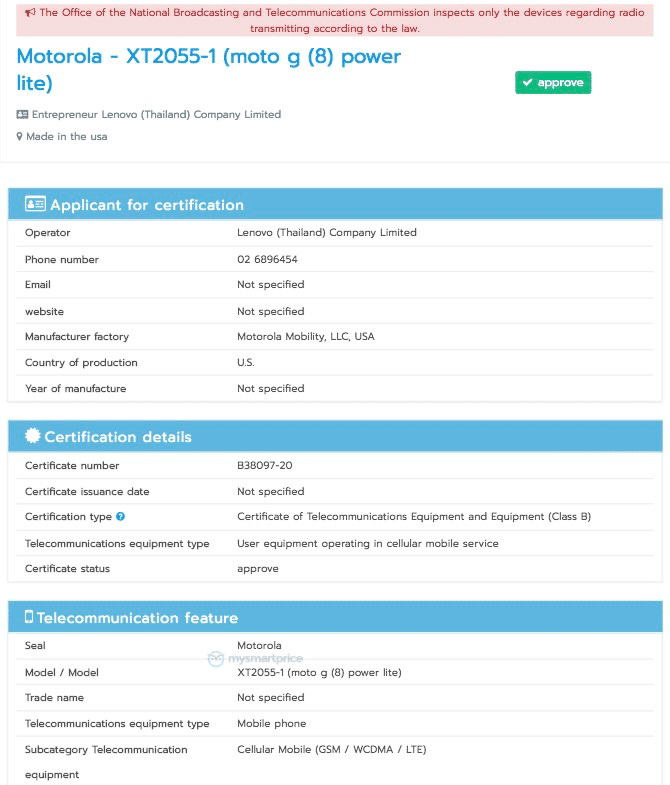
Task: Click the help icon next to Certification type
Action: pos(121,517)
